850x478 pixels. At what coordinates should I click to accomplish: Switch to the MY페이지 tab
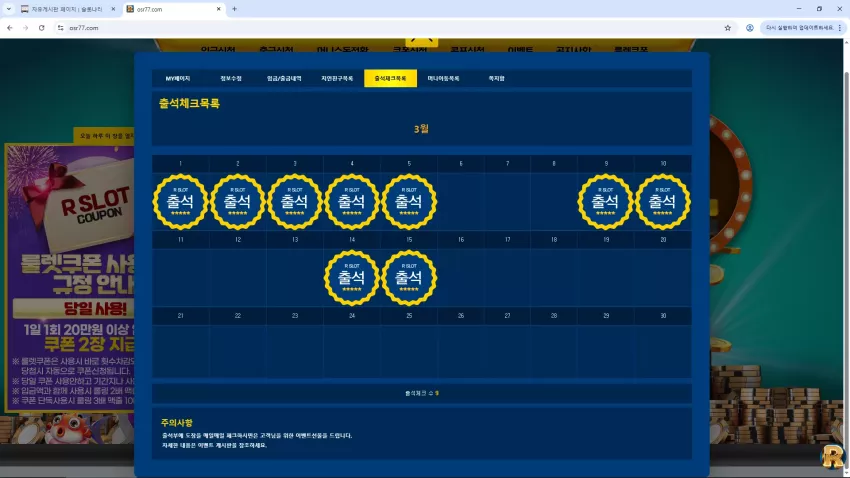point(178,78)
